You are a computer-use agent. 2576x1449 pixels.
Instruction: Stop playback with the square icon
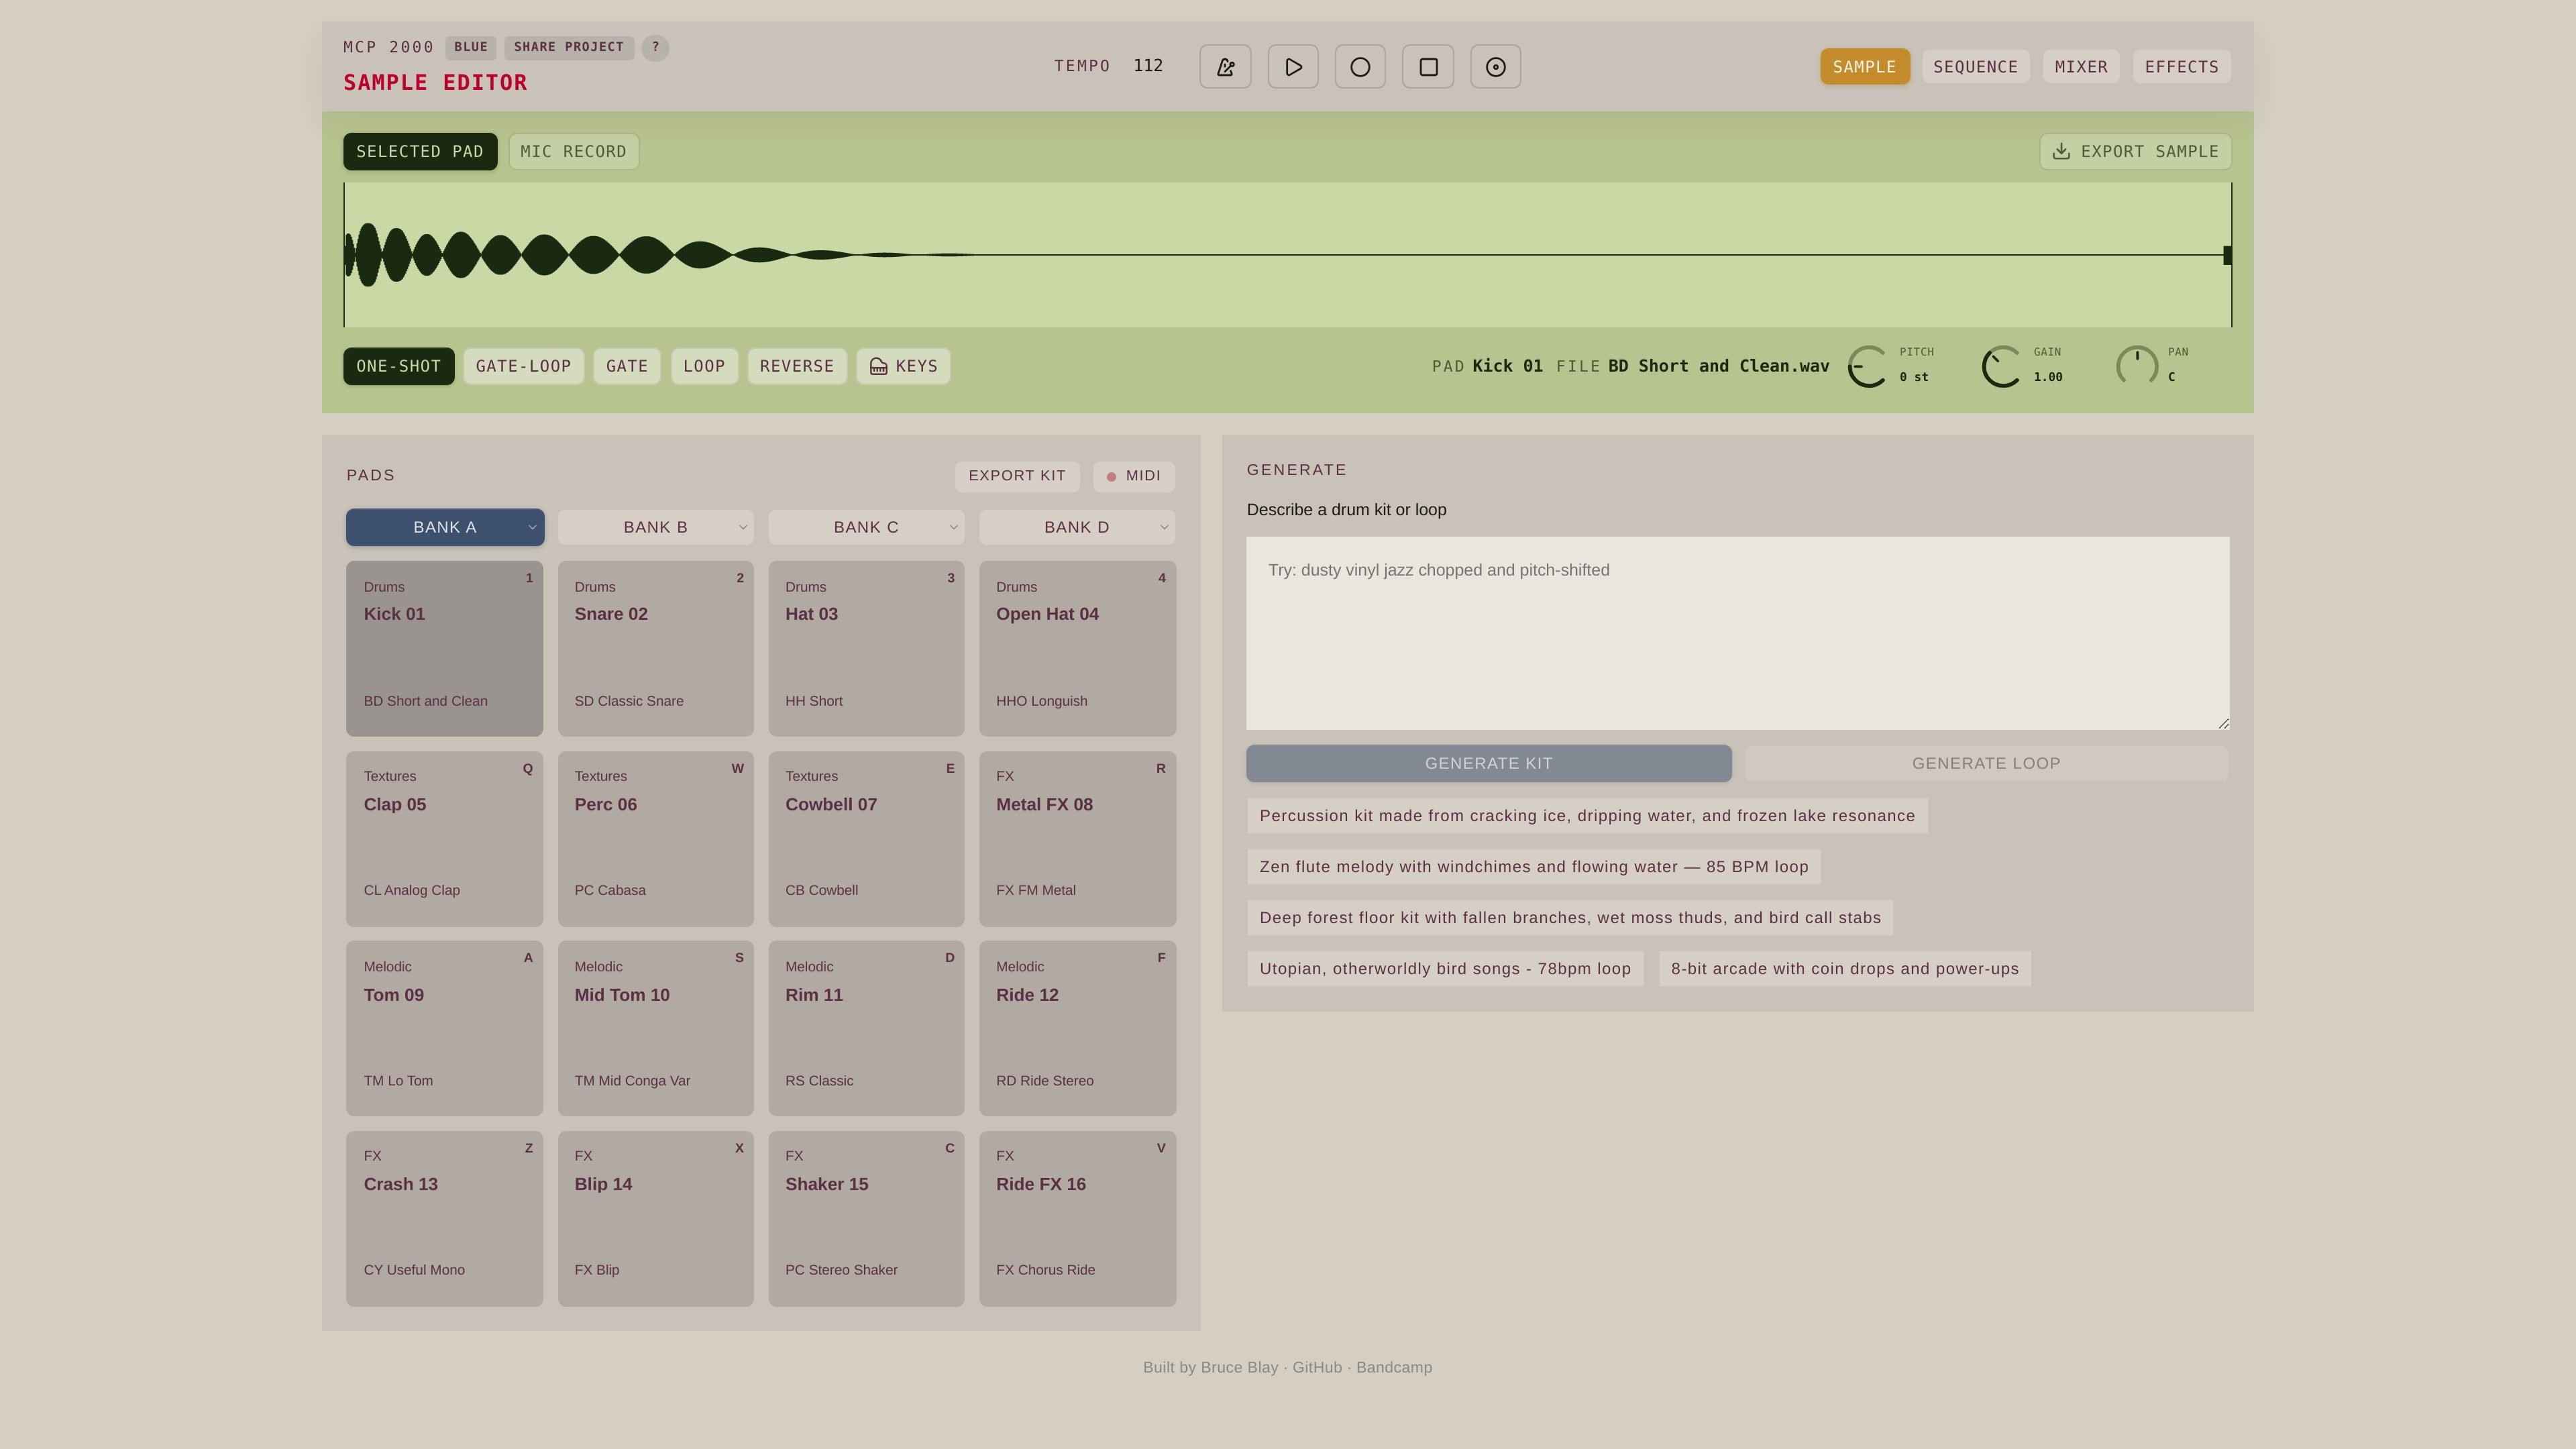coord(1428,67)
